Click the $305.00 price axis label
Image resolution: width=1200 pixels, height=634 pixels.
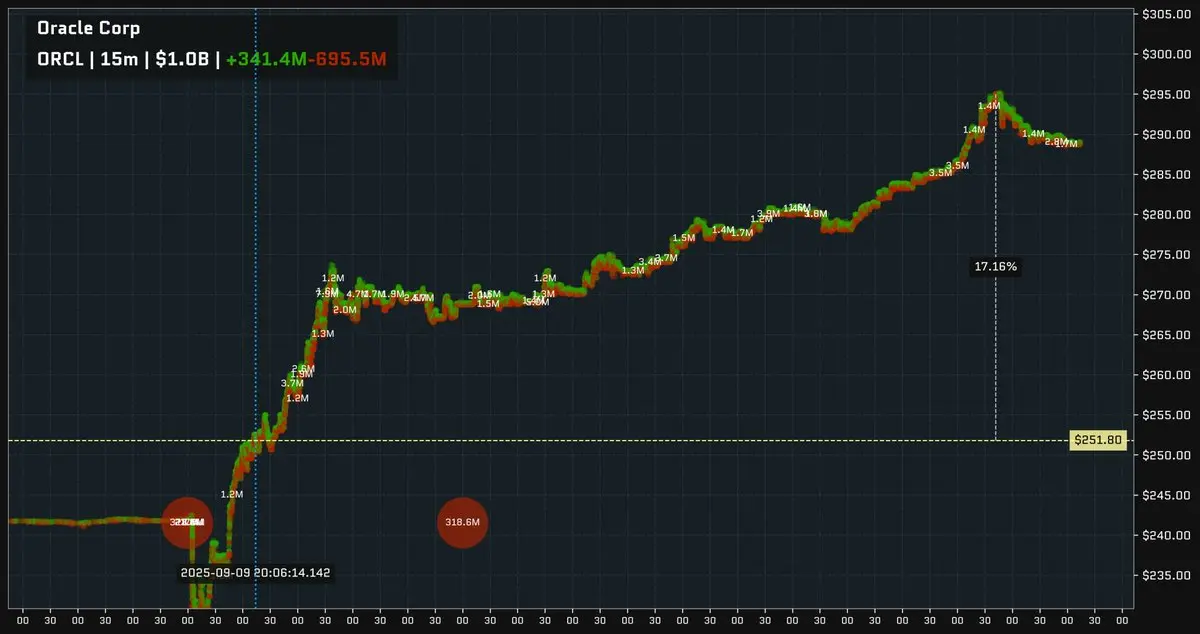1169,14
